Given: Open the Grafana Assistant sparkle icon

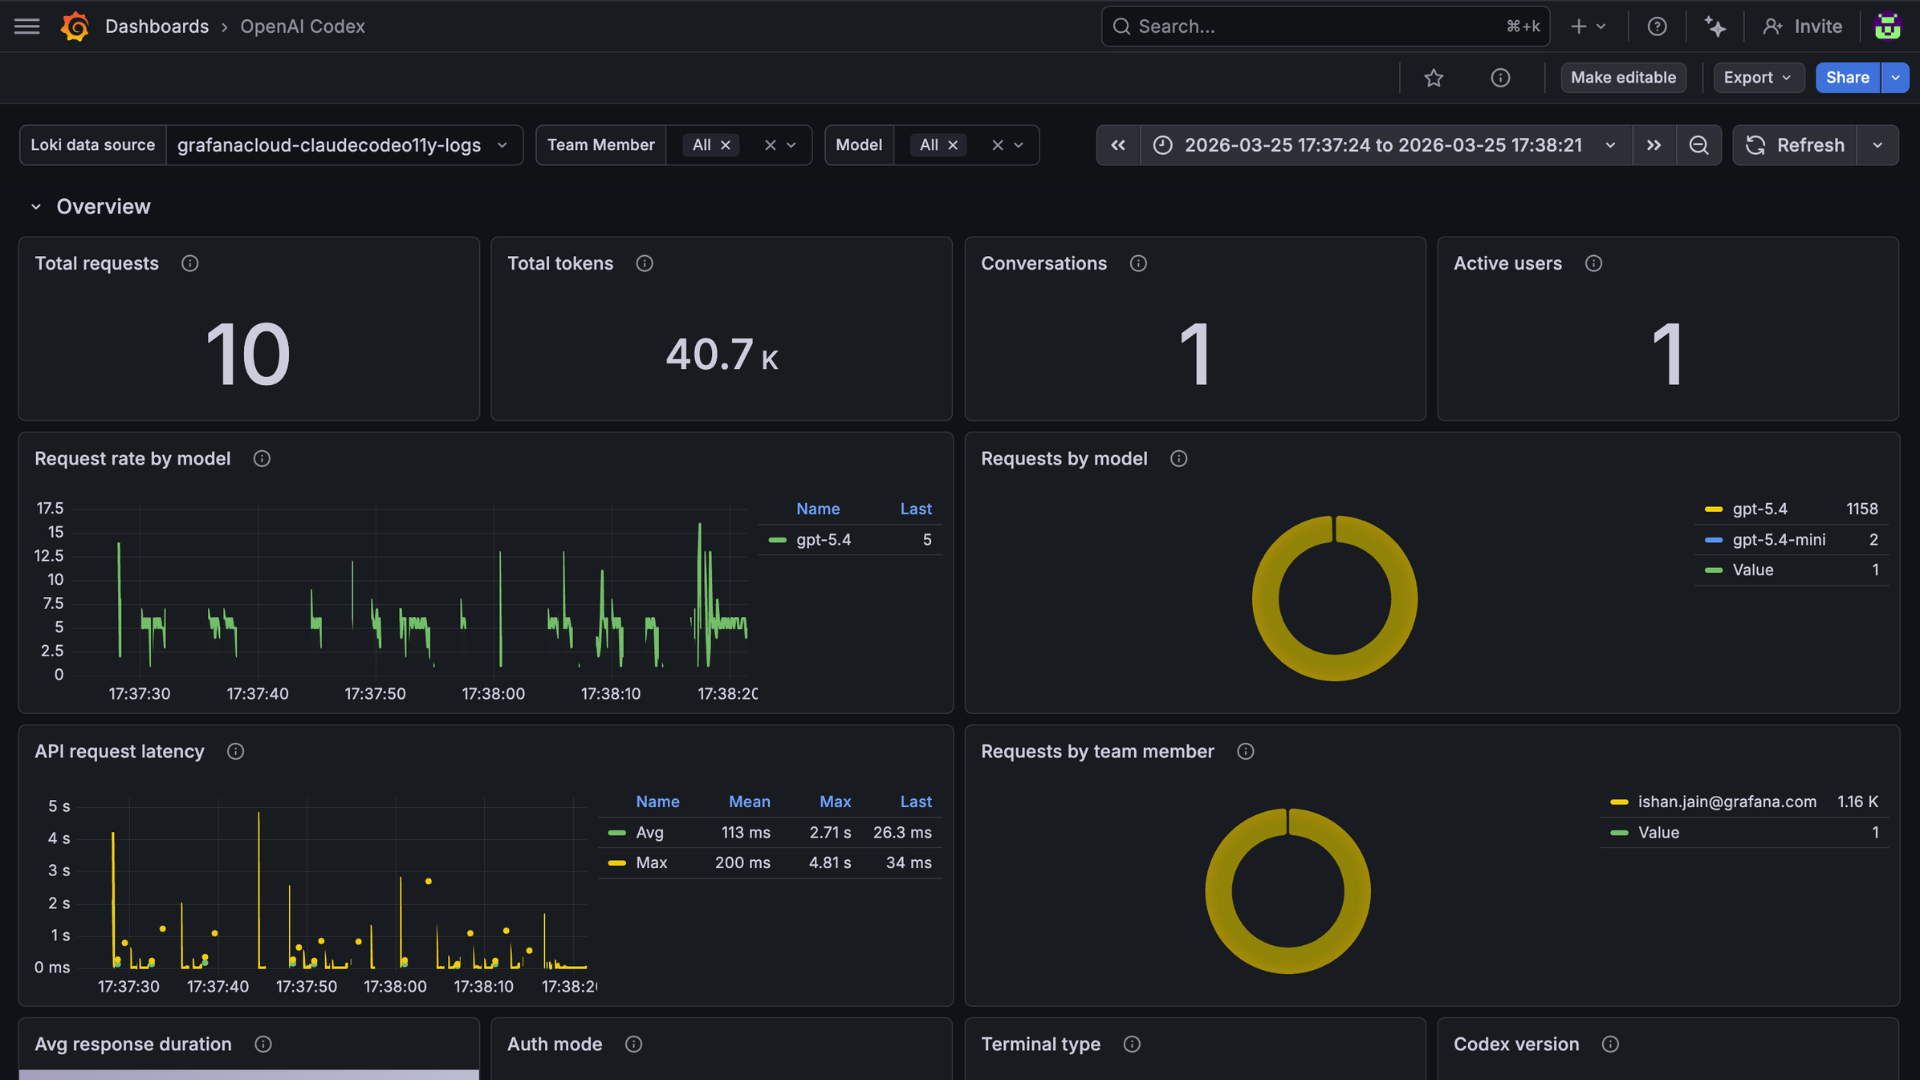Looking at the screenshot, I should click(x=1715, y=27).
